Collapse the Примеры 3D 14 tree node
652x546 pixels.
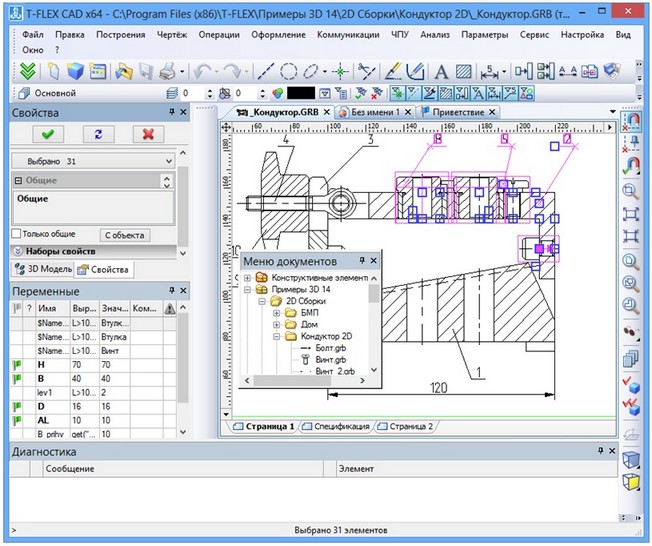pos(247,289)
